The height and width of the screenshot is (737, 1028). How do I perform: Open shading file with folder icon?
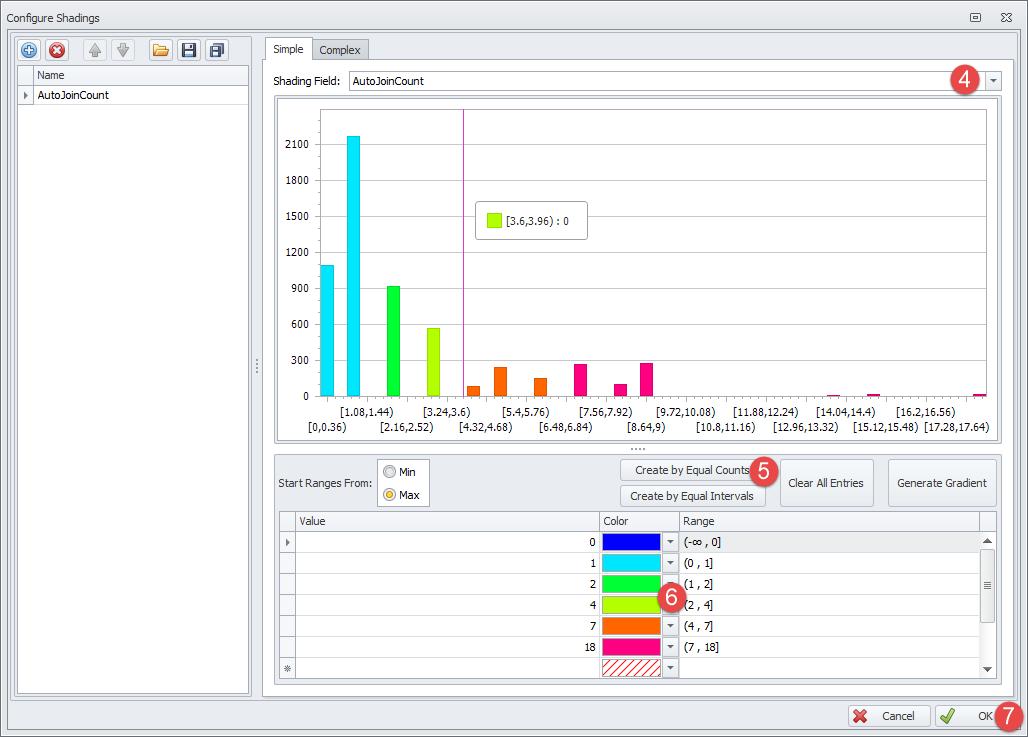click(160, 50)
